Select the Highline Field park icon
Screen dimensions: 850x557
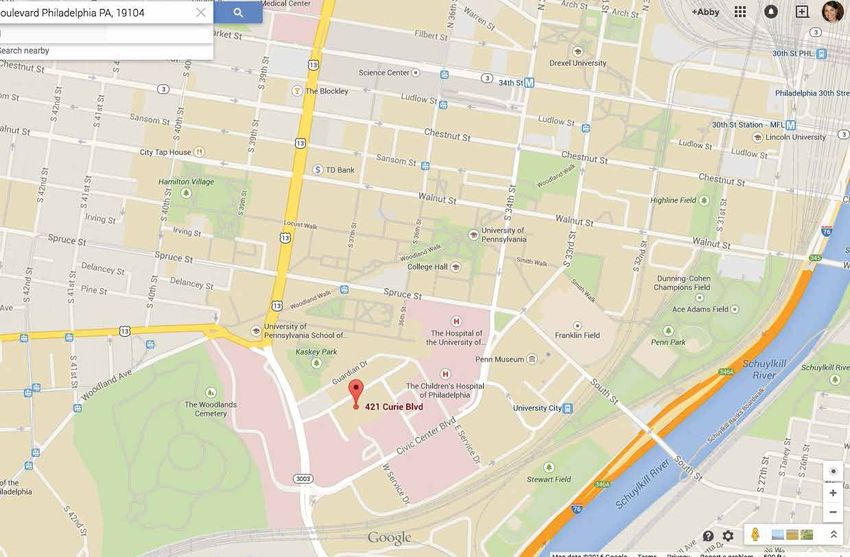click(704, 200)
